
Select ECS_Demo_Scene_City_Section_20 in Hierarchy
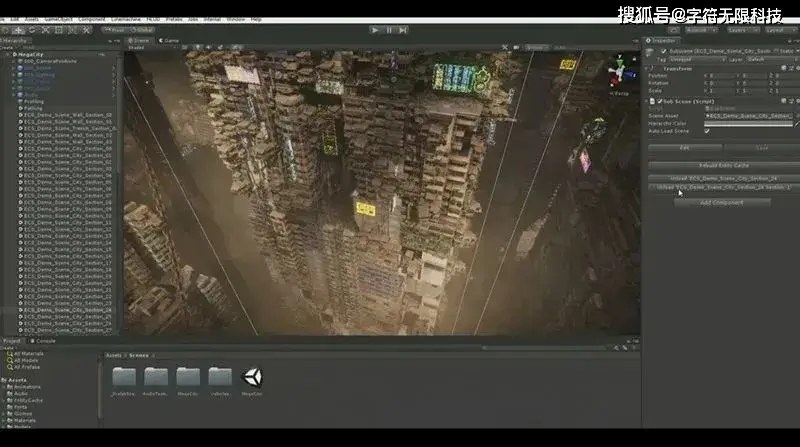click(x=67, y=283)
